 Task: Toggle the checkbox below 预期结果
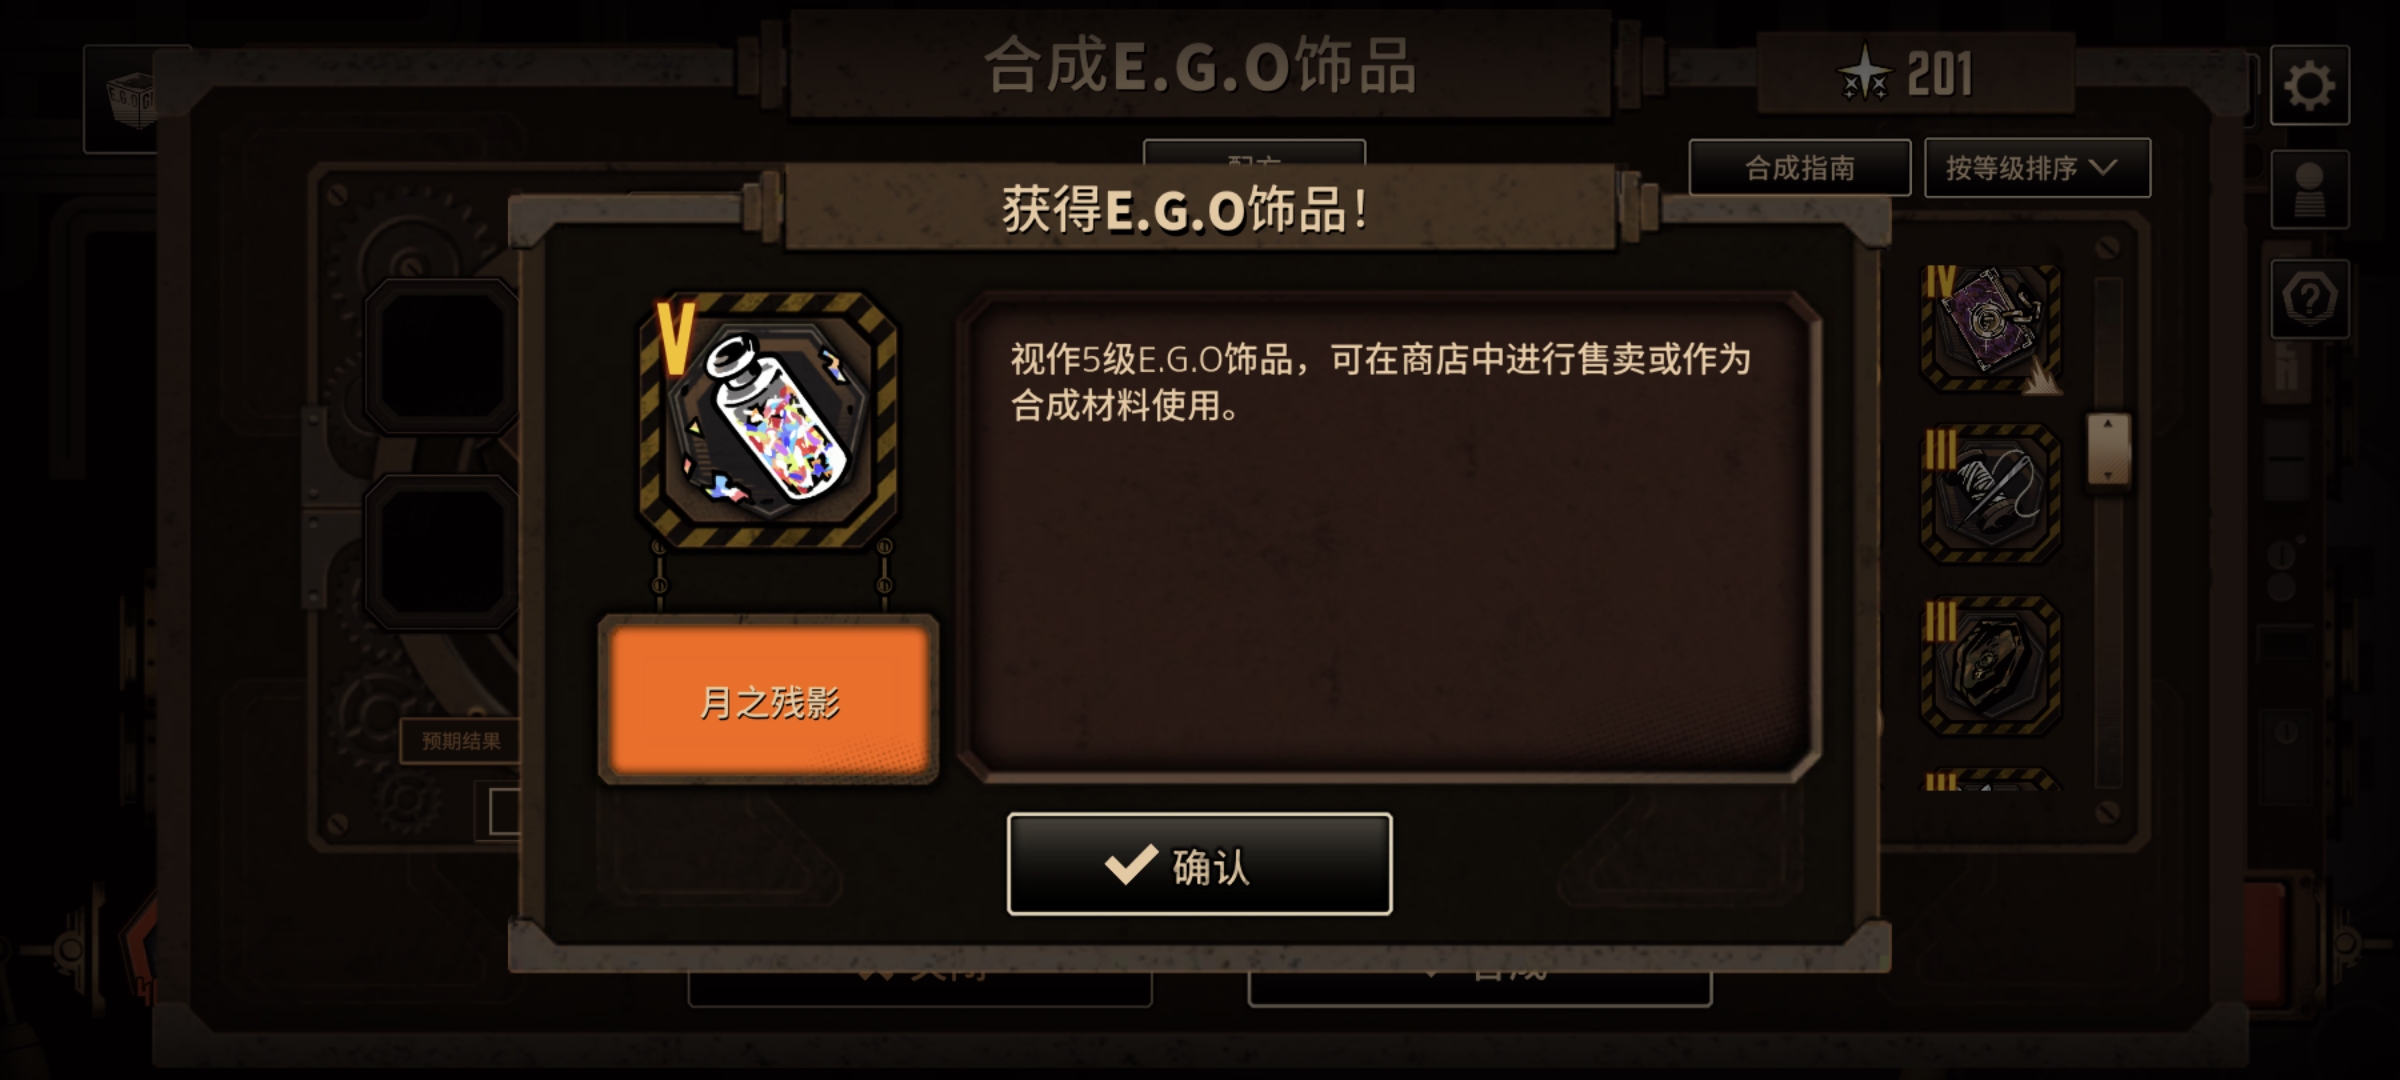click(x=504, y=812)
